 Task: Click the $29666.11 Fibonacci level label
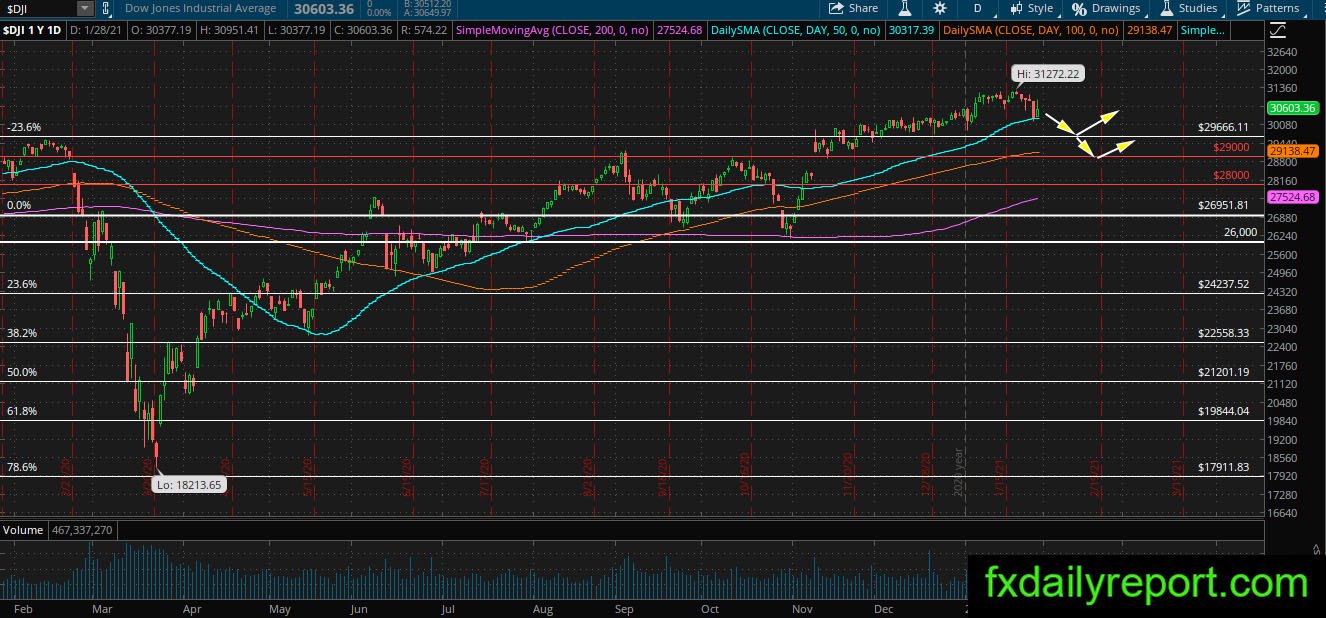point(1223,128)
